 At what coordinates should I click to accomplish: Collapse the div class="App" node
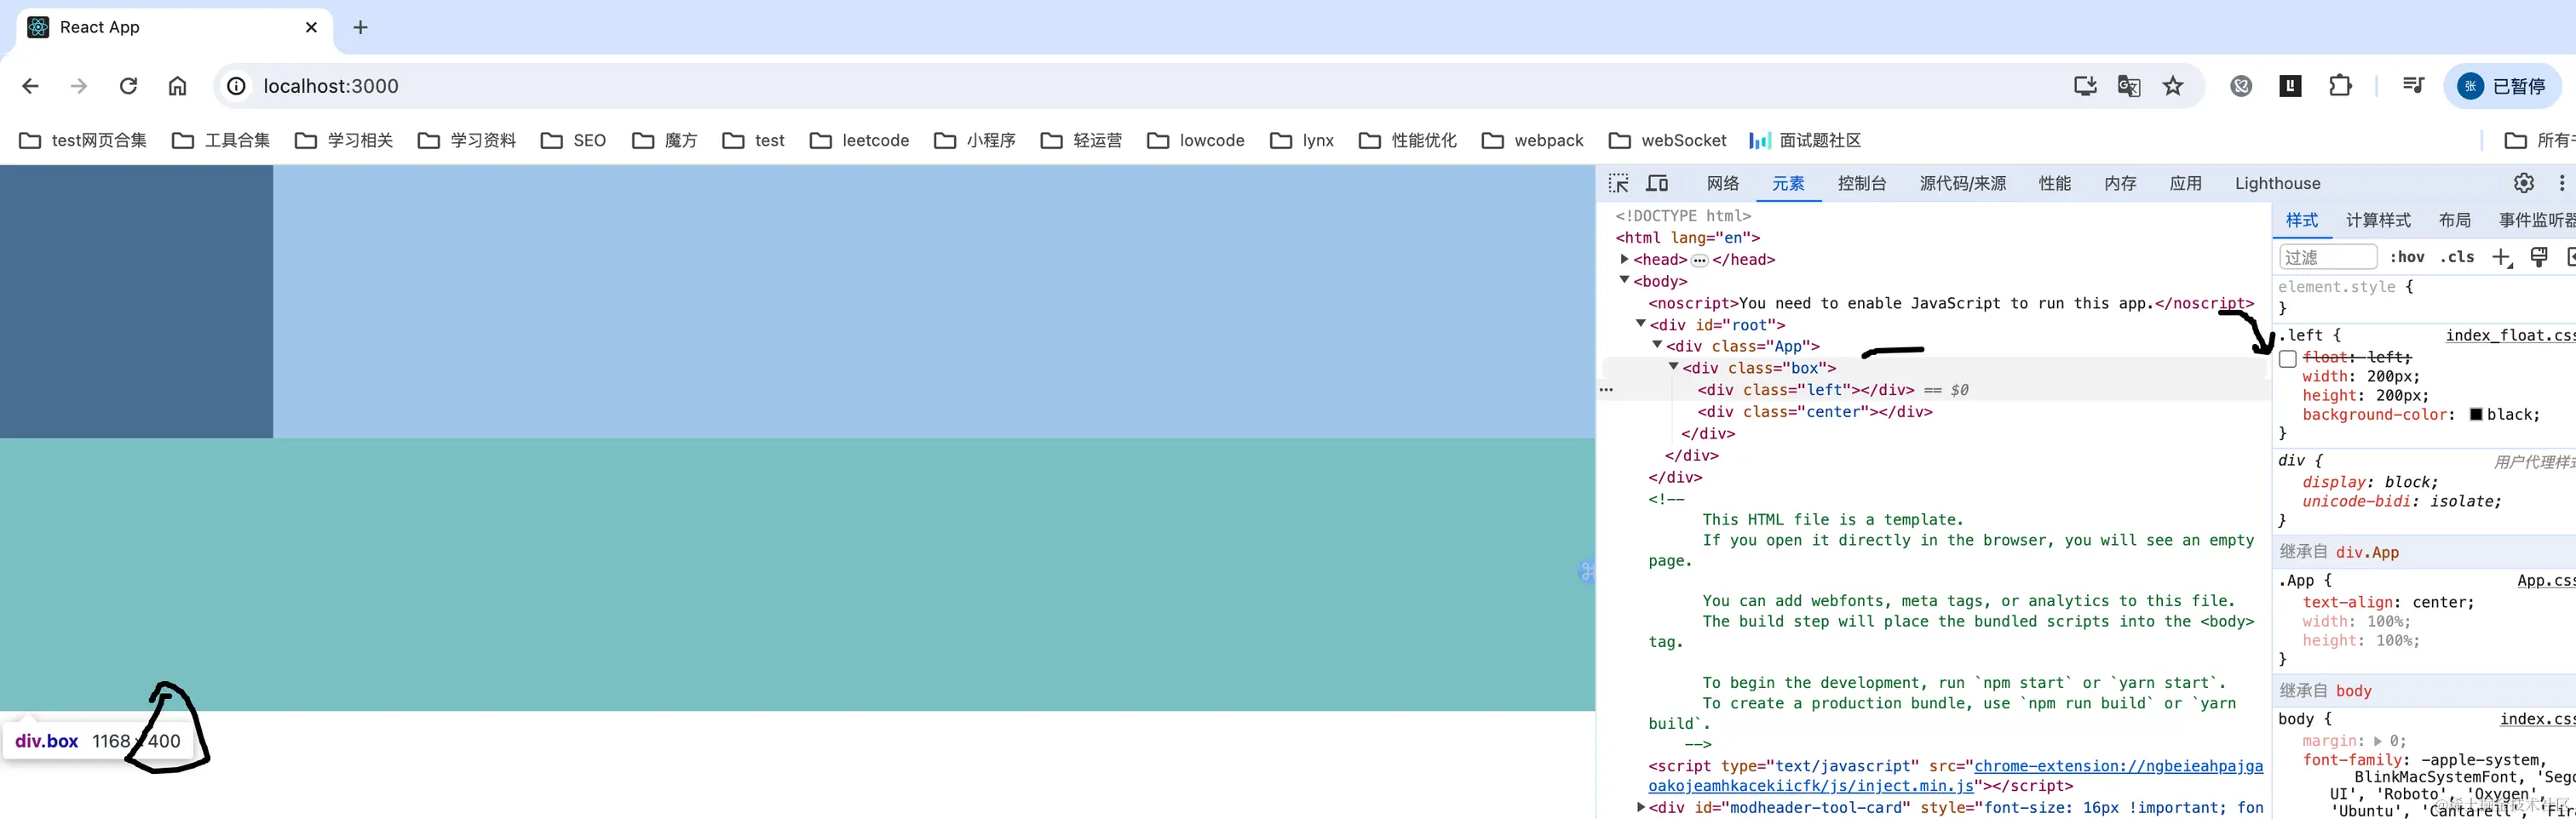[x=1657, y=345]
